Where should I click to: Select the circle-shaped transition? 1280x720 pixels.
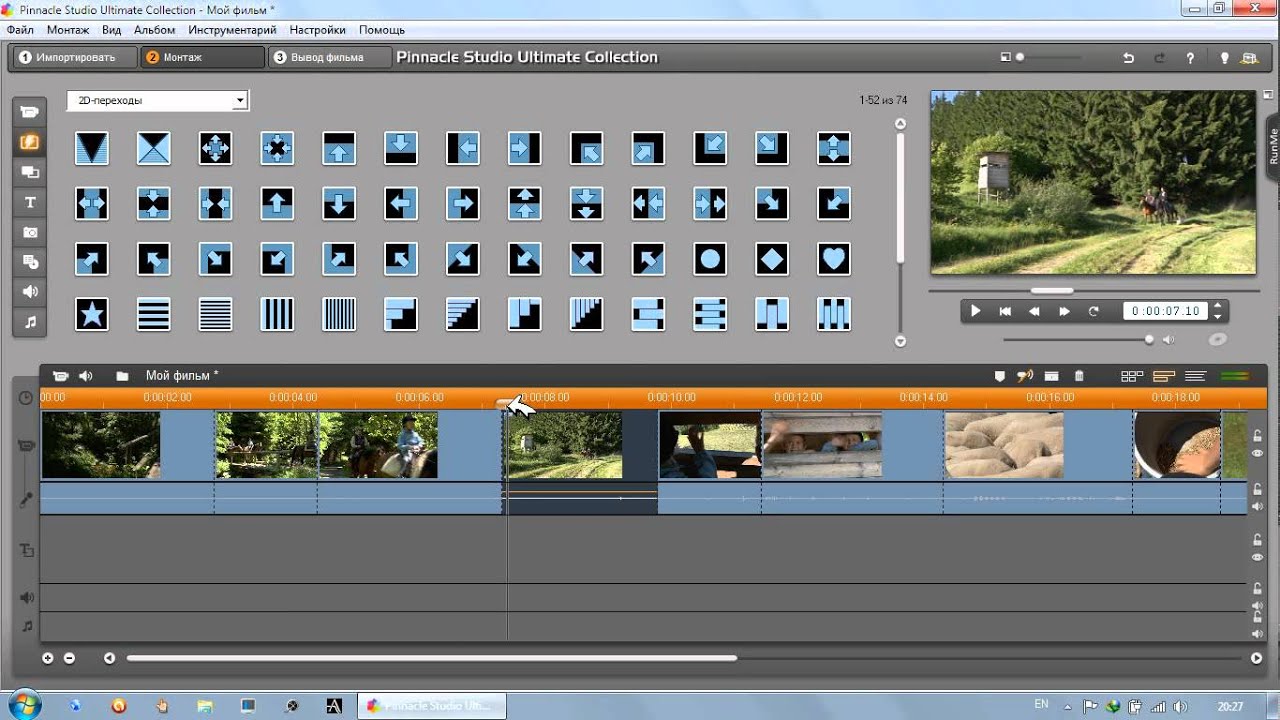coord(710,259)
